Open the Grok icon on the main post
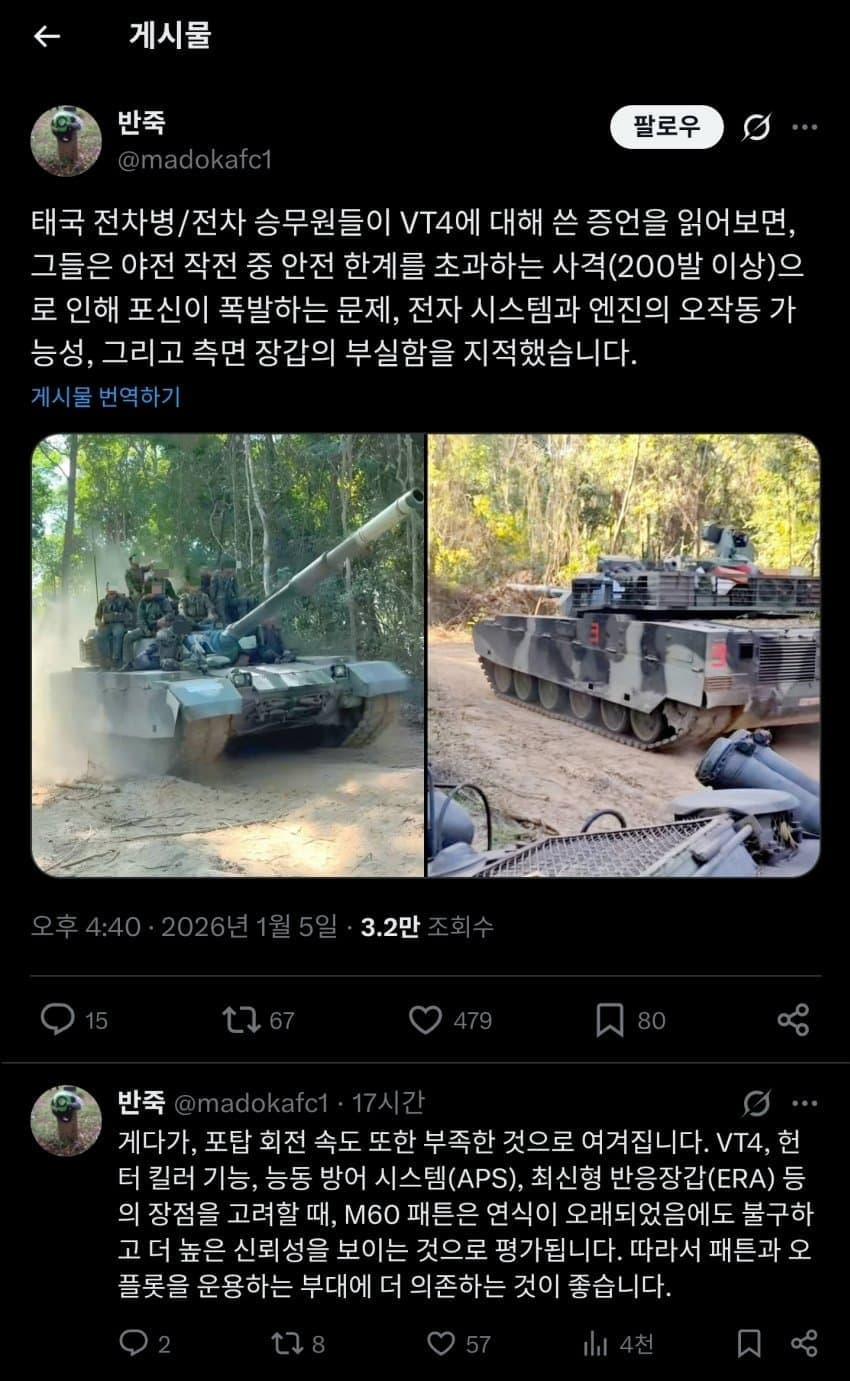Image resolution: width=850 pixels, height=1381 pixels. tap(756, 127)
